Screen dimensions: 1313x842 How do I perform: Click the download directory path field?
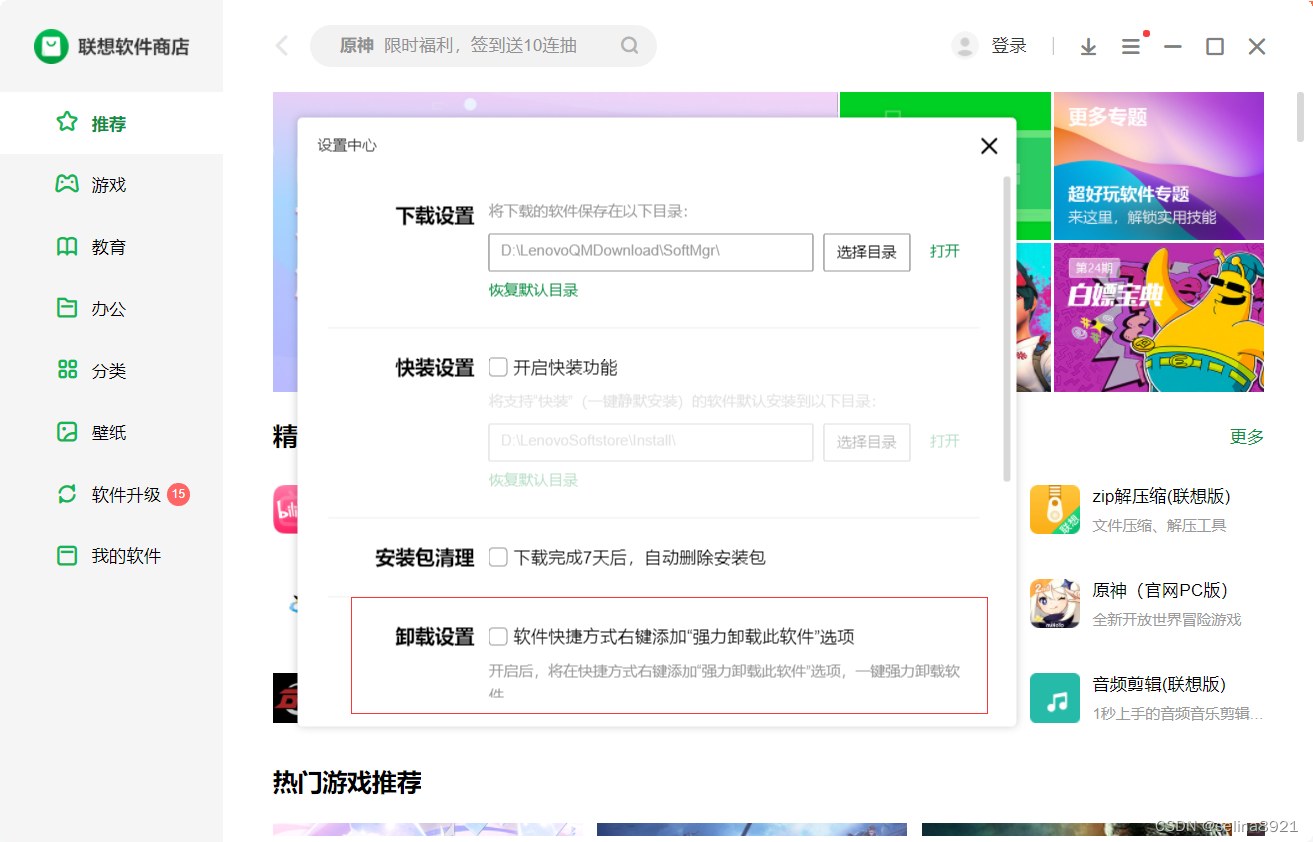[651, 252]
